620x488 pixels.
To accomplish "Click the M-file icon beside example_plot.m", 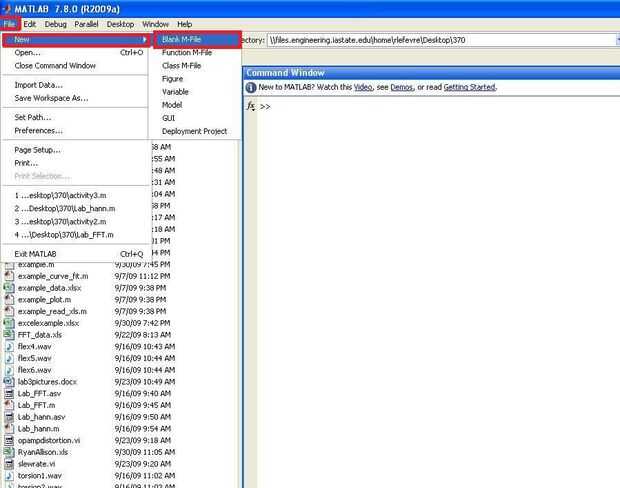I will coord(9,300).
